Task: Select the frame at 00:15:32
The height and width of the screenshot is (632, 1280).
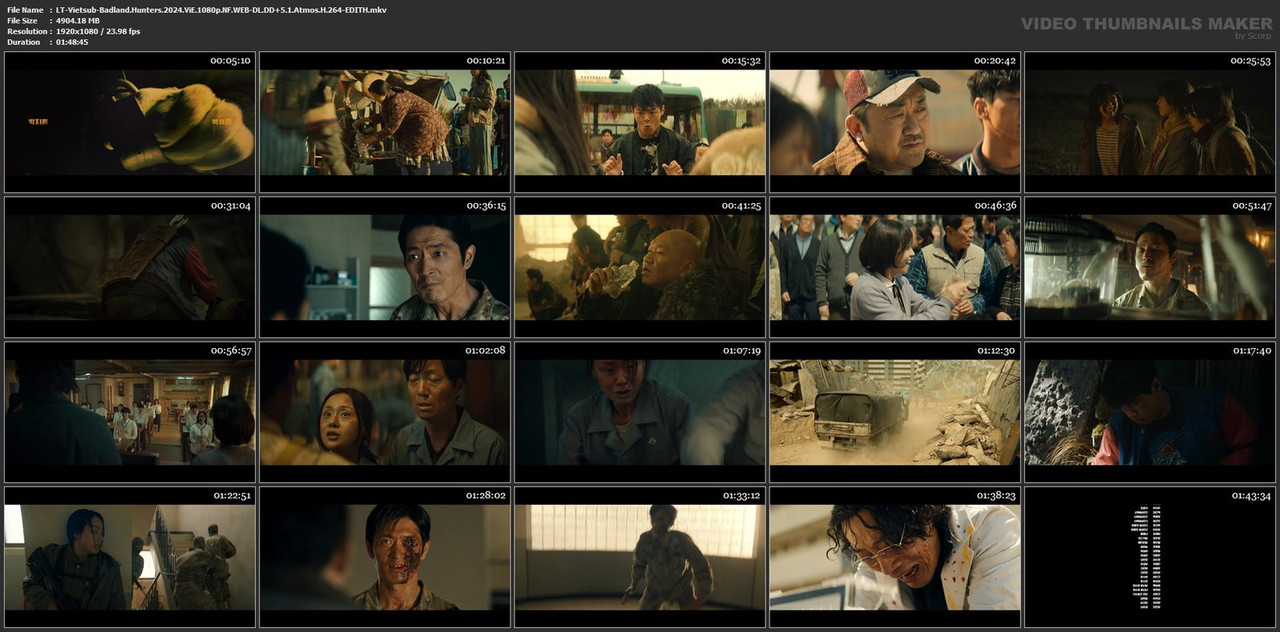Action: (x=640, y=122)
